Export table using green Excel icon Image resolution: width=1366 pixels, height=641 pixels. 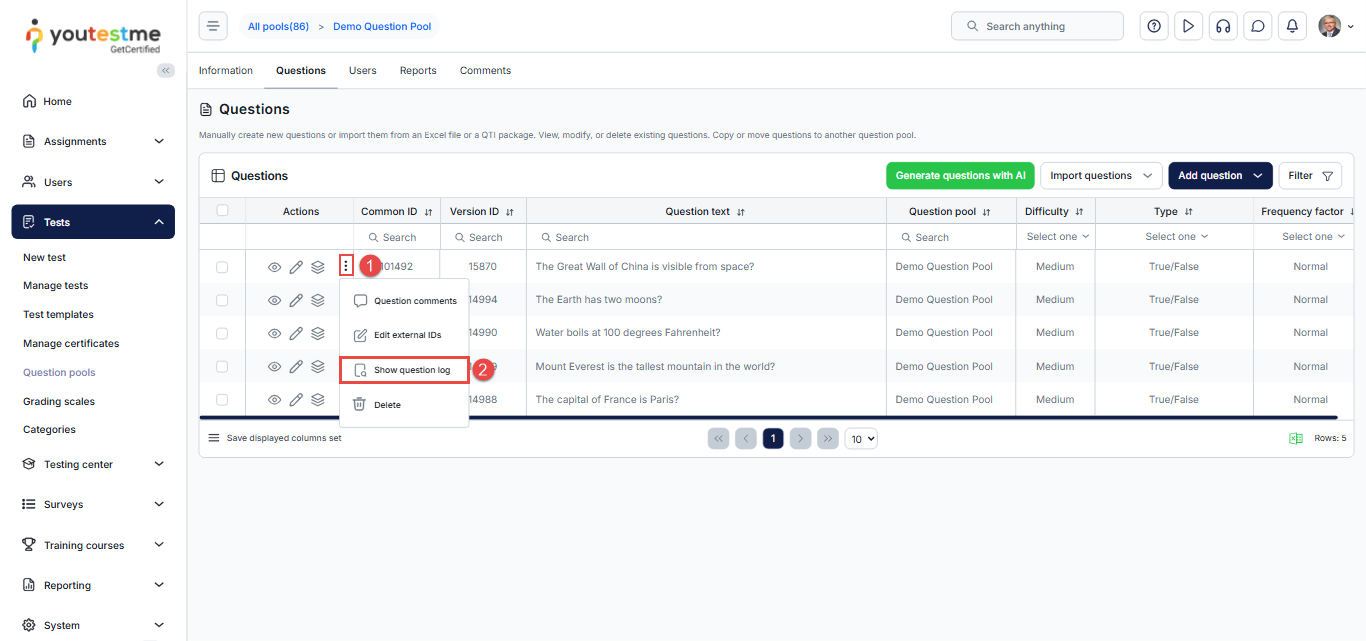click(1295, 438)
